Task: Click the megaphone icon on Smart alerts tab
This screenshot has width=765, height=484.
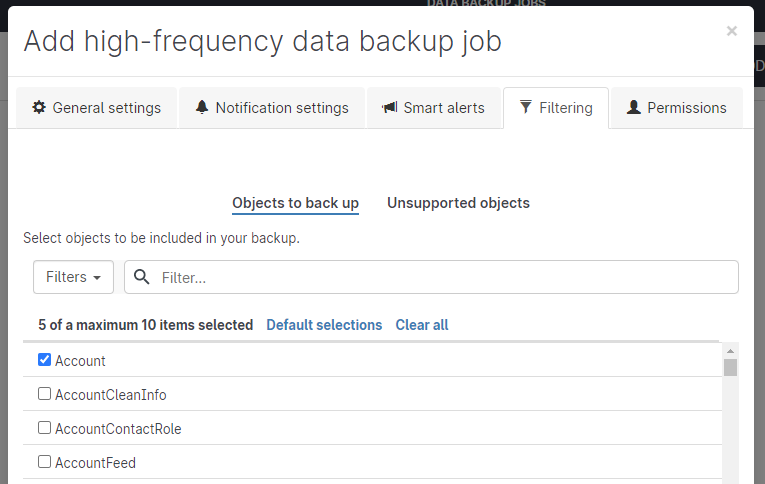Action: [x=390, y=108]
